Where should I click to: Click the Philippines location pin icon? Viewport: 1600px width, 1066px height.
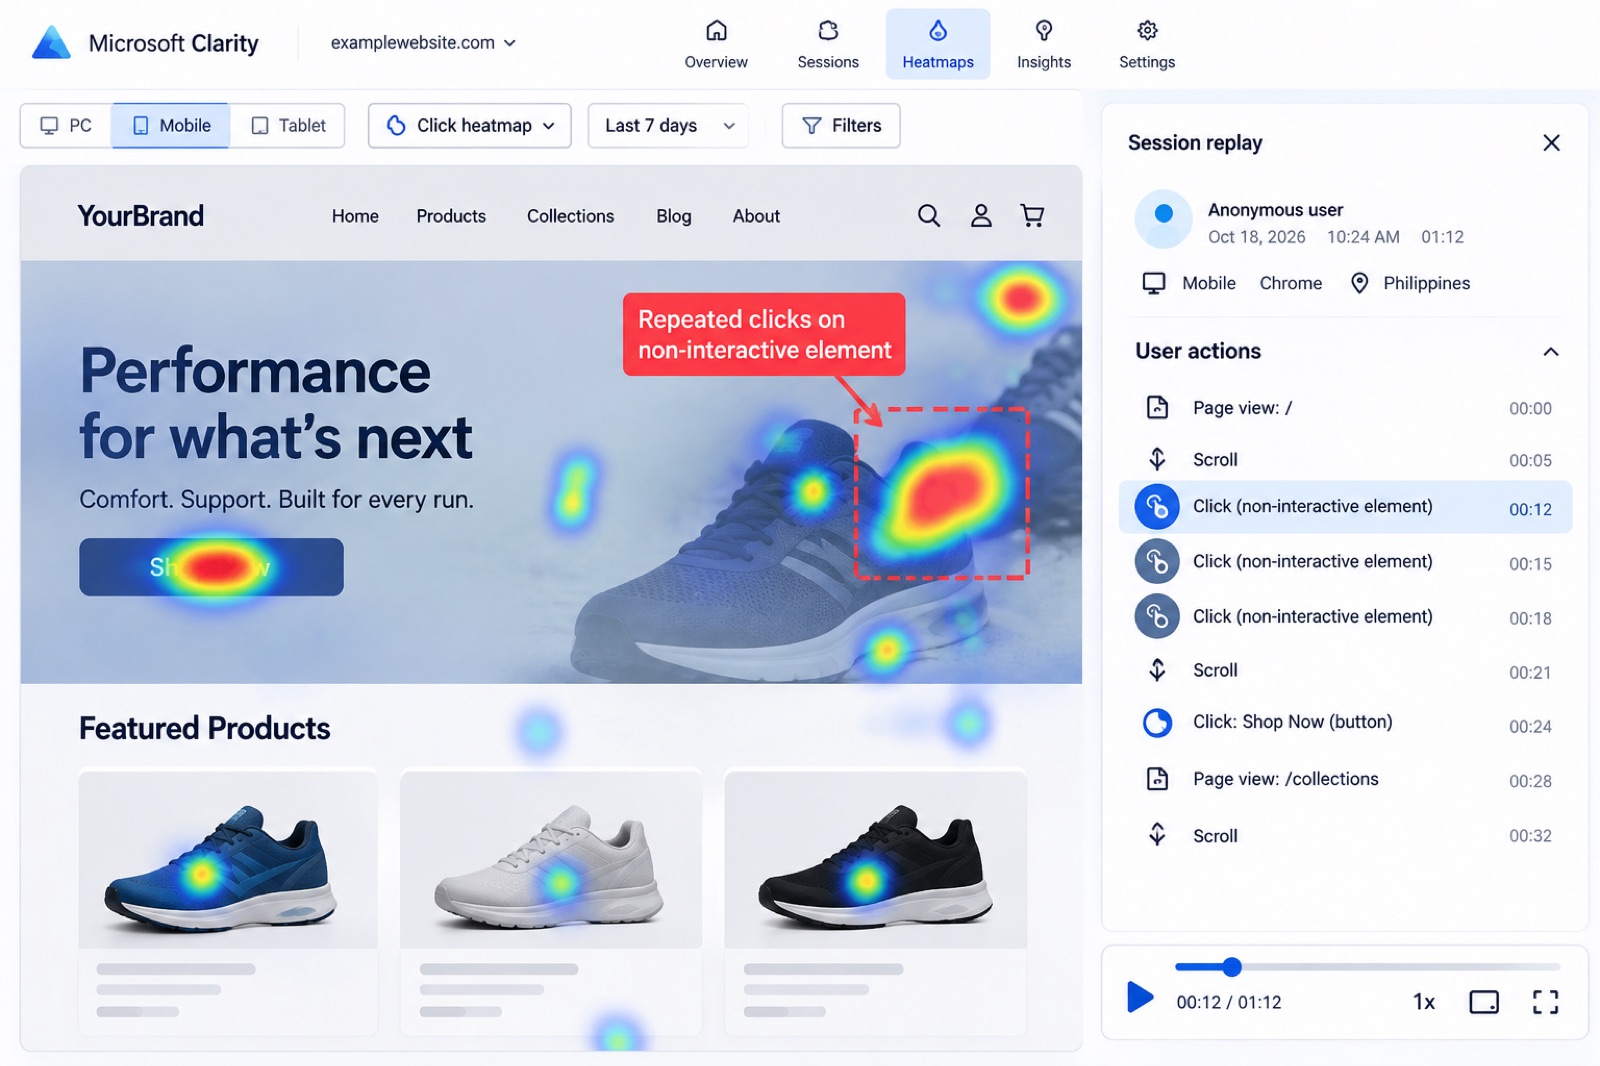pyautogui.click(x=1359, y=283)
